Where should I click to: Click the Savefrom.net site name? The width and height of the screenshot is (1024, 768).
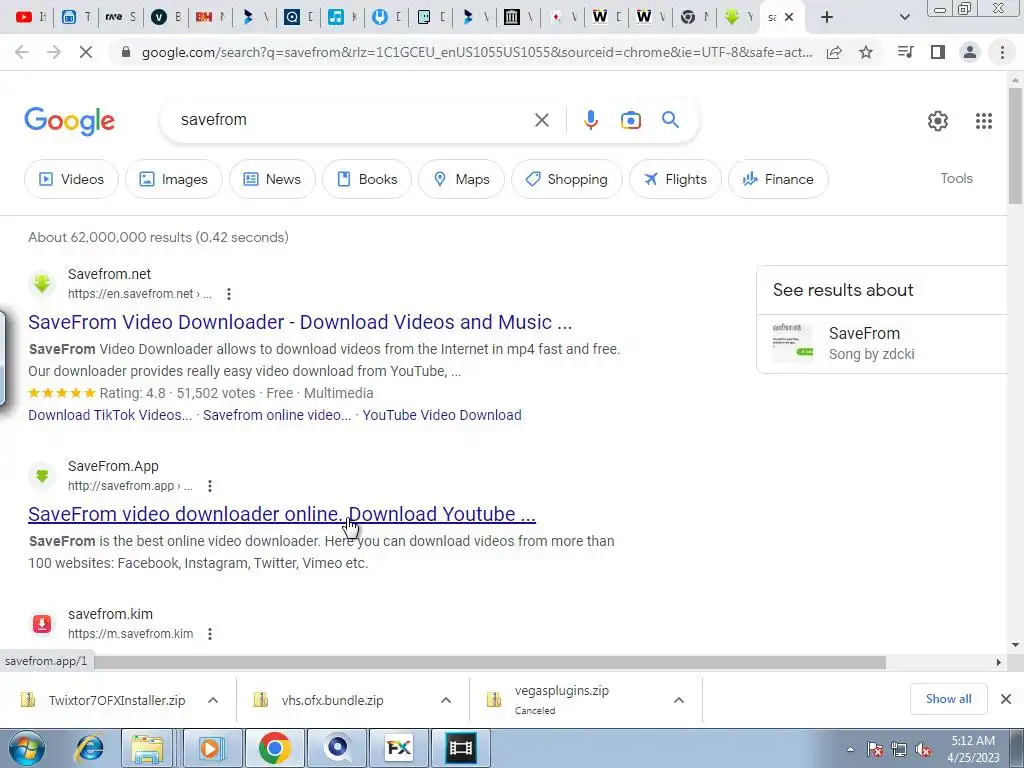coord(109,274)
